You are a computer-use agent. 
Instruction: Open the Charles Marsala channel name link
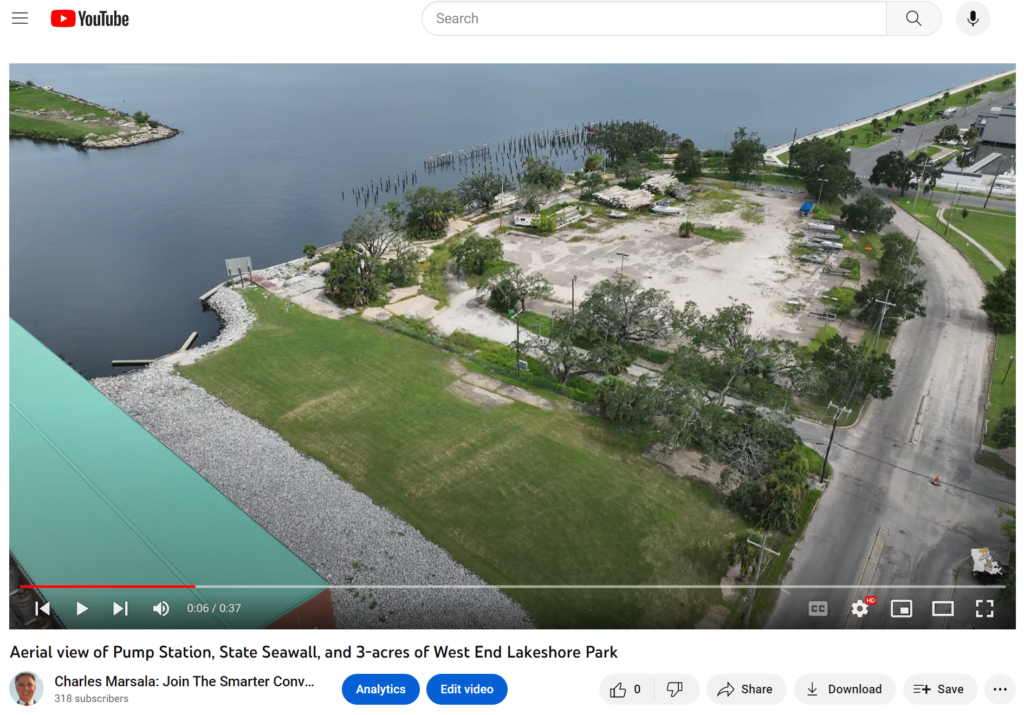coord(184,681)
